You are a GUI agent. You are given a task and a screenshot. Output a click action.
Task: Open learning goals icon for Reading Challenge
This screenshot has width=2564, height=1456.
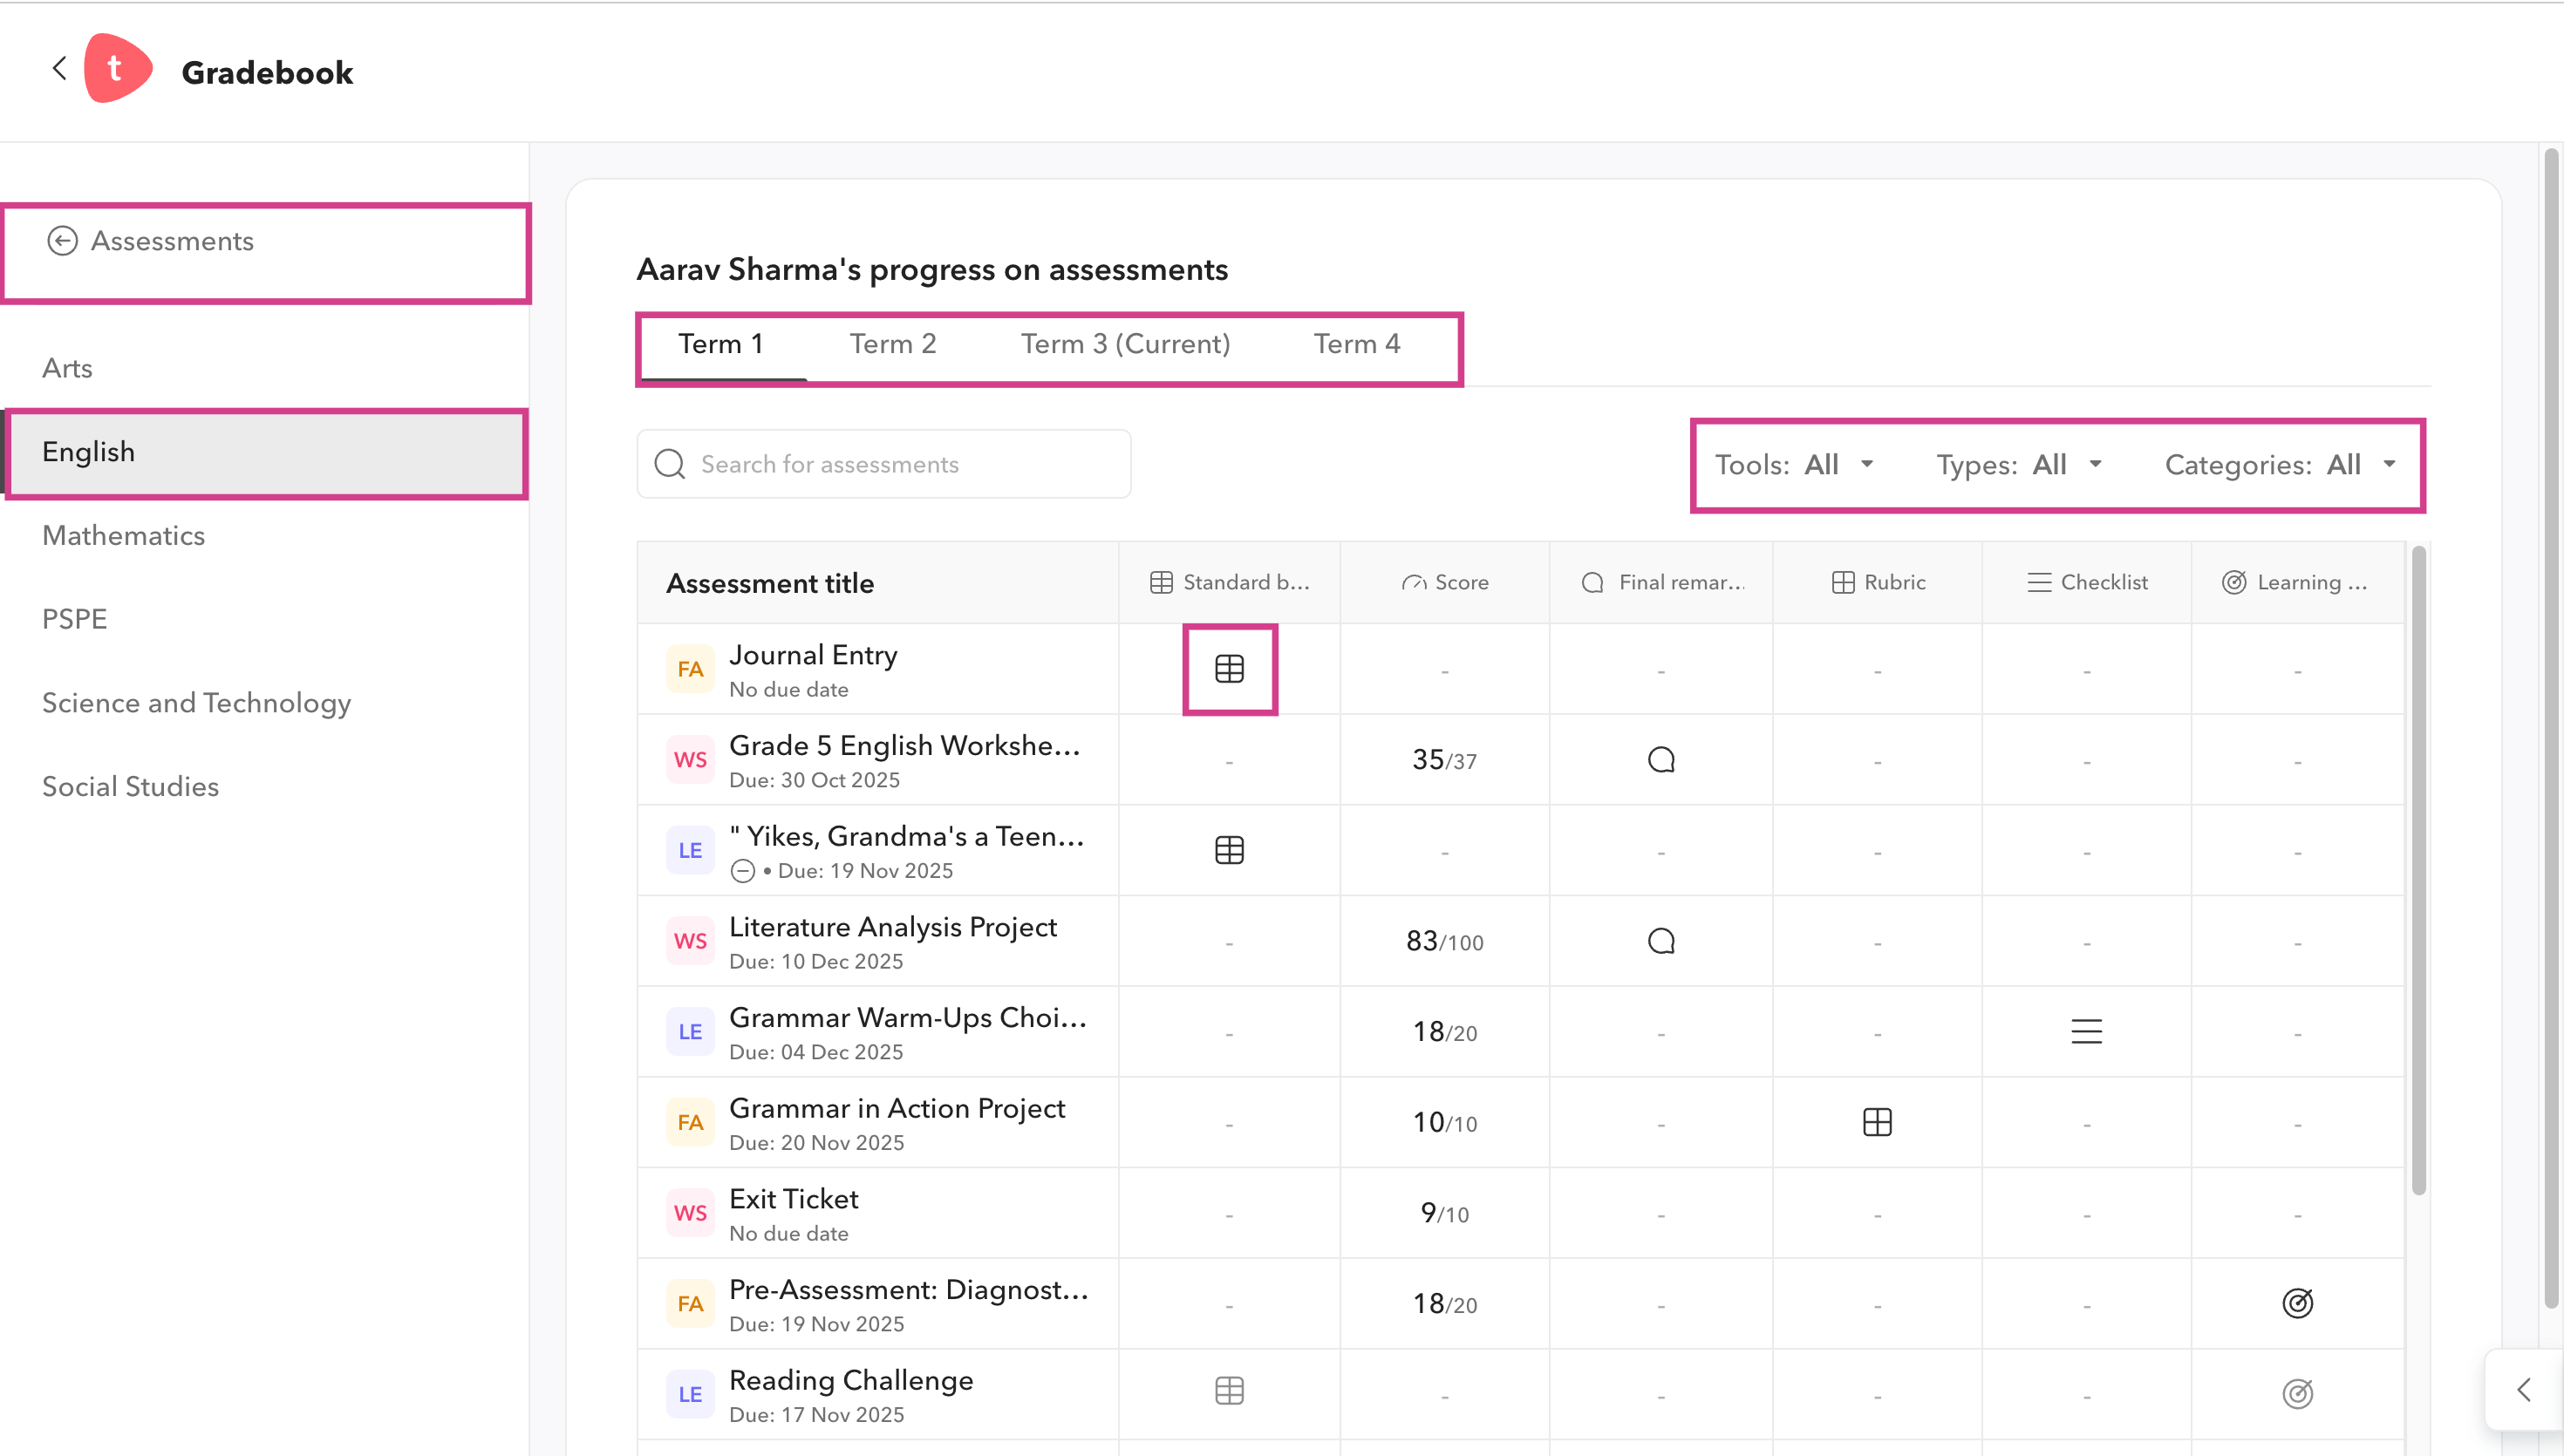(2297, 1393)
